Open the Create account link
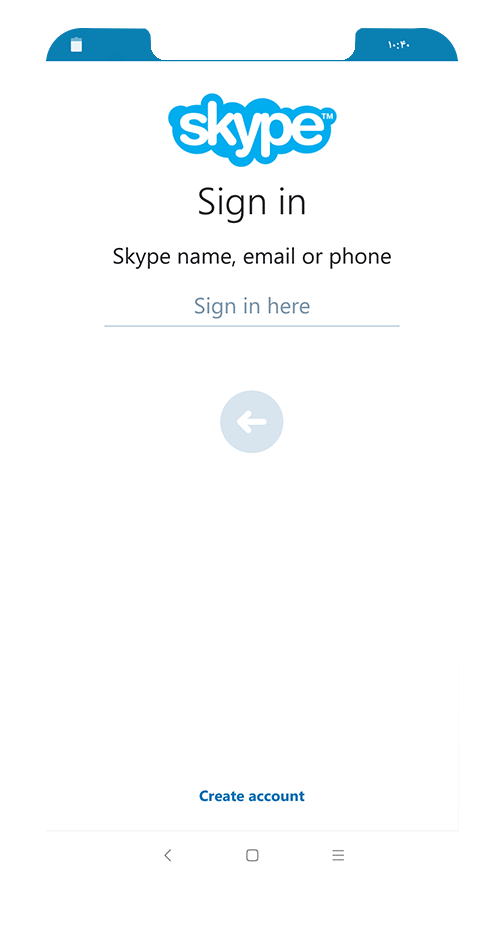This screenshot has width=501, height=934. [x=251, y=796]
